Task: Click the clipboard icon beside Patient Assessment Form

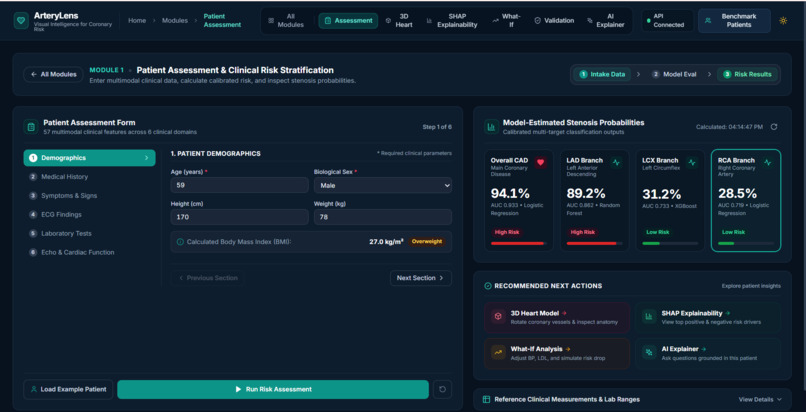Action: [x=31, y=127]
